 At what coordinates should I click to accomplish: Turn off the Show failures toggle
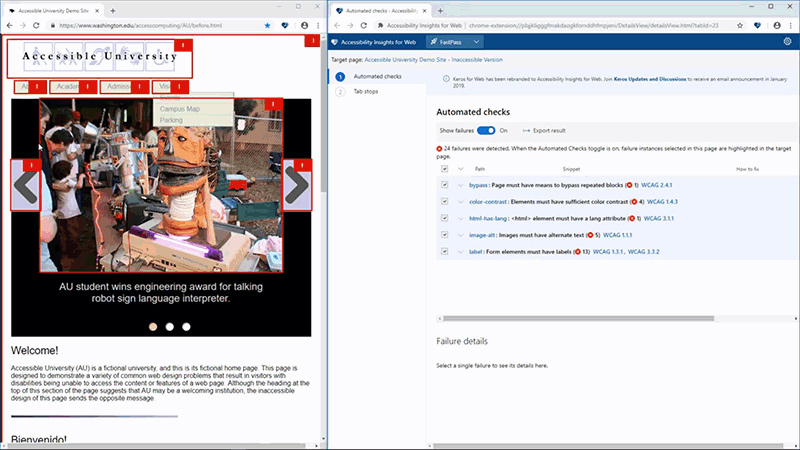coord(486,130)
